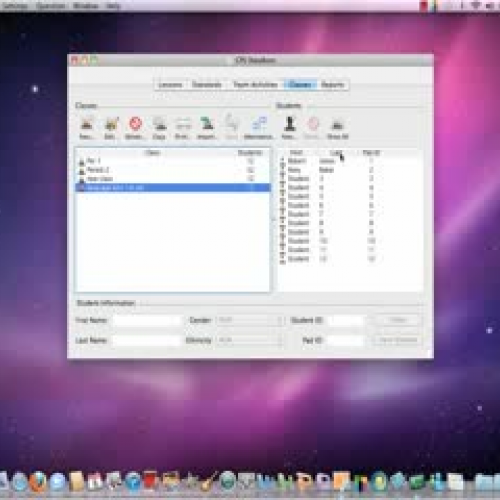The height and width of the screenshot is (500, 500).
Task: Open the calendar app in the Dock
Action: 96,482
